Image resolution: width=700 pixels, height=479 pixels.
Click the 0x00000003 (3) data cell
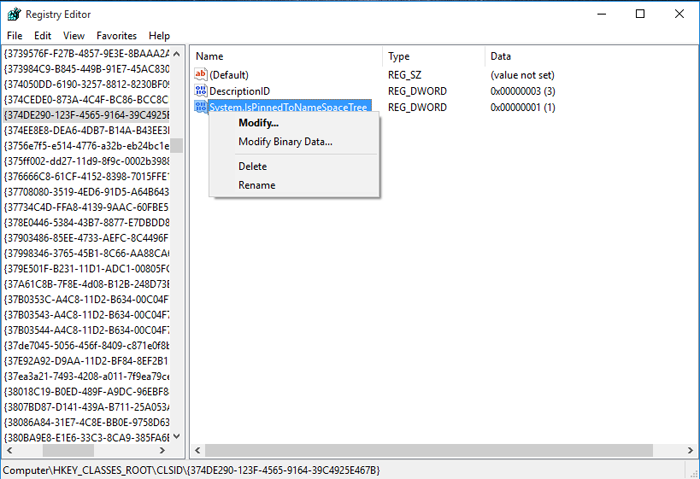[523, 91]
